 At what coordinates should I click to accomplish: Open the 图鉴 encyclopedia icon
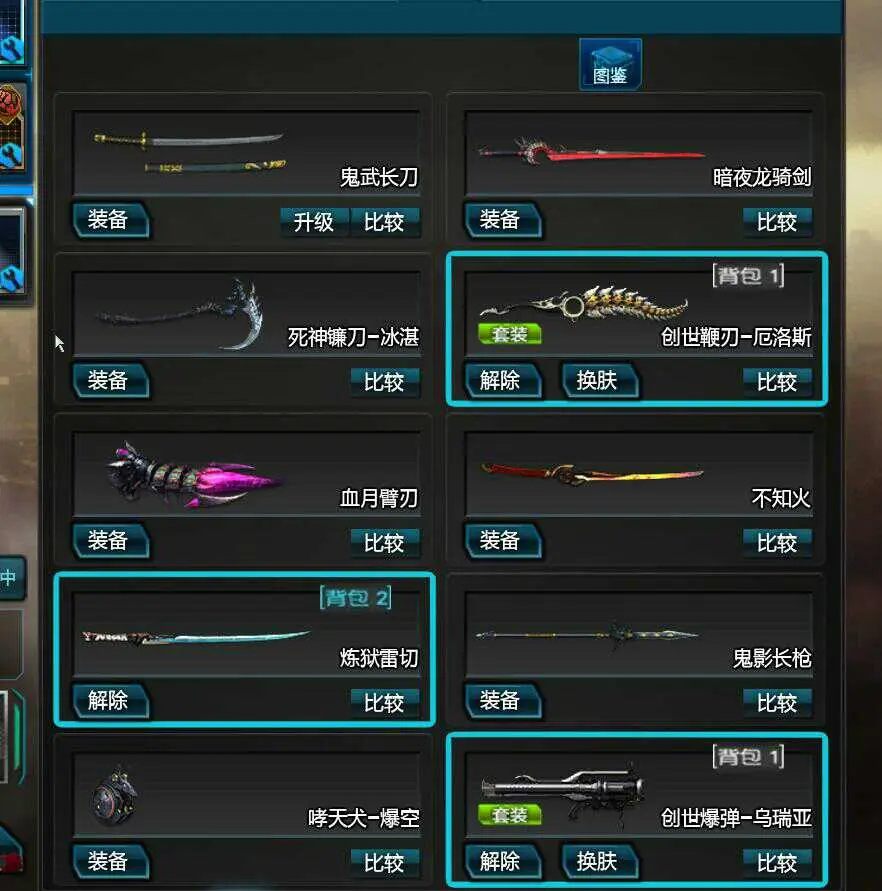tap(610, 64)
